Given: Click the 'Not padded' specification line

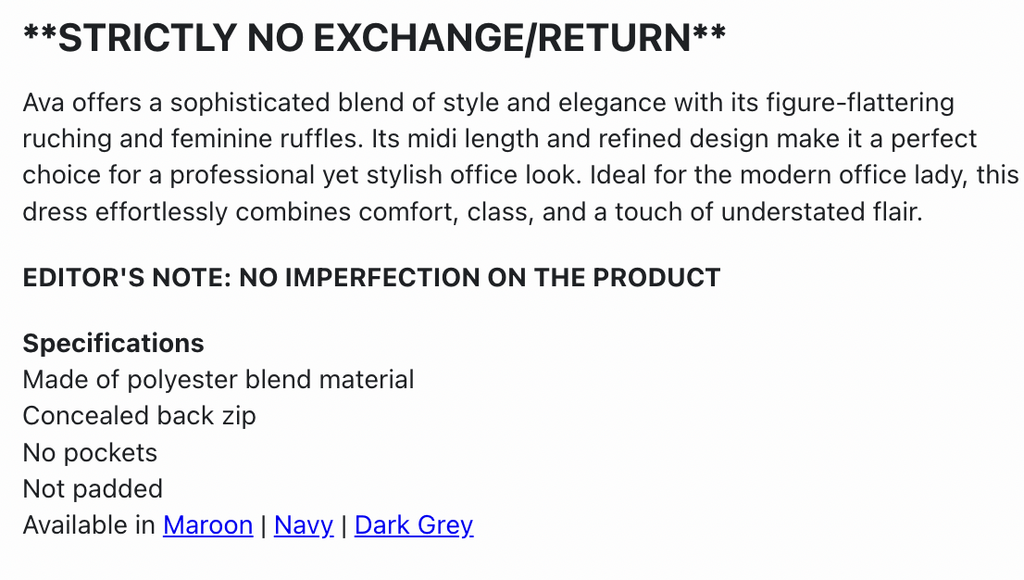Looking at the screenshot, I should 92,489.
